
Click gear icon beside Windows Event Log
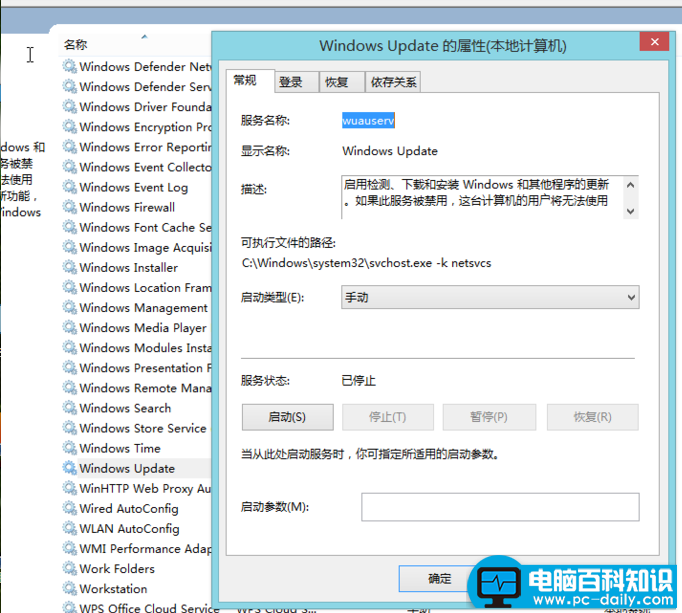[69, 187]
